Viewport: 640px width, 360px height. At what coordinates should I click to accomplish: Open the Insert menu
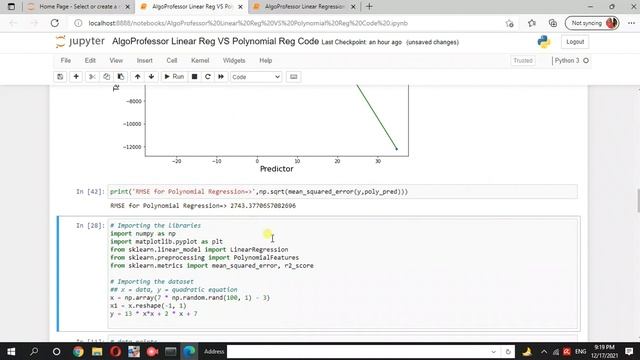[144, 60]
